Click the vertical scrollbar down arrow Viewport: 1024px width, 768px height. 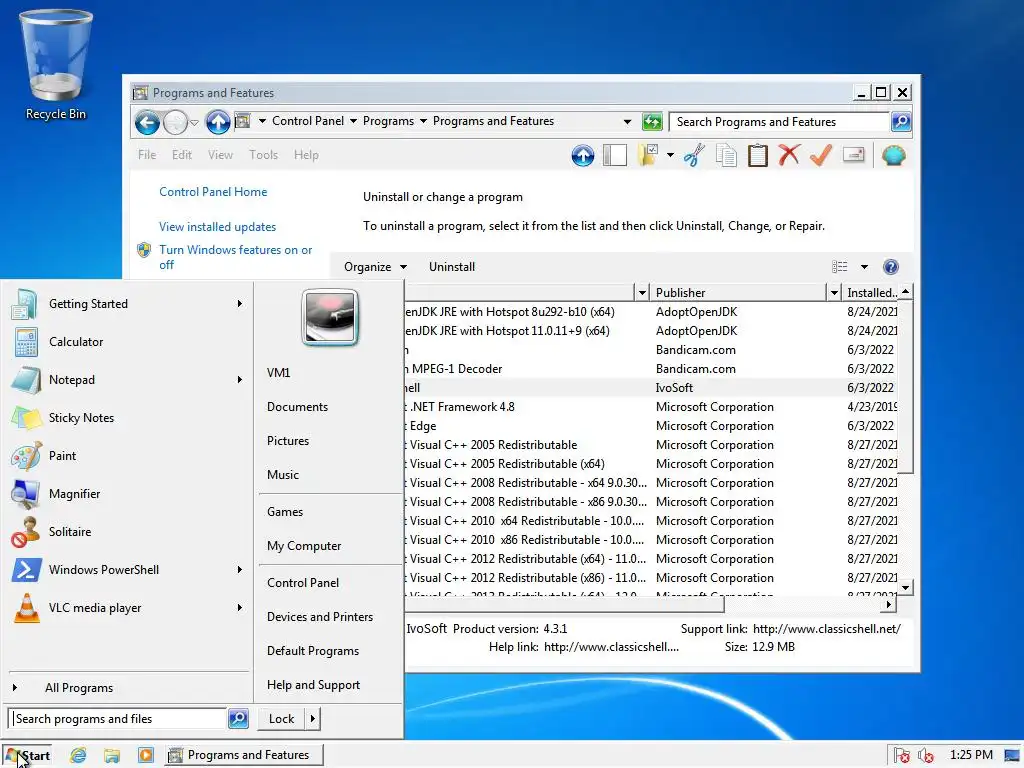(x=905, y=587)
